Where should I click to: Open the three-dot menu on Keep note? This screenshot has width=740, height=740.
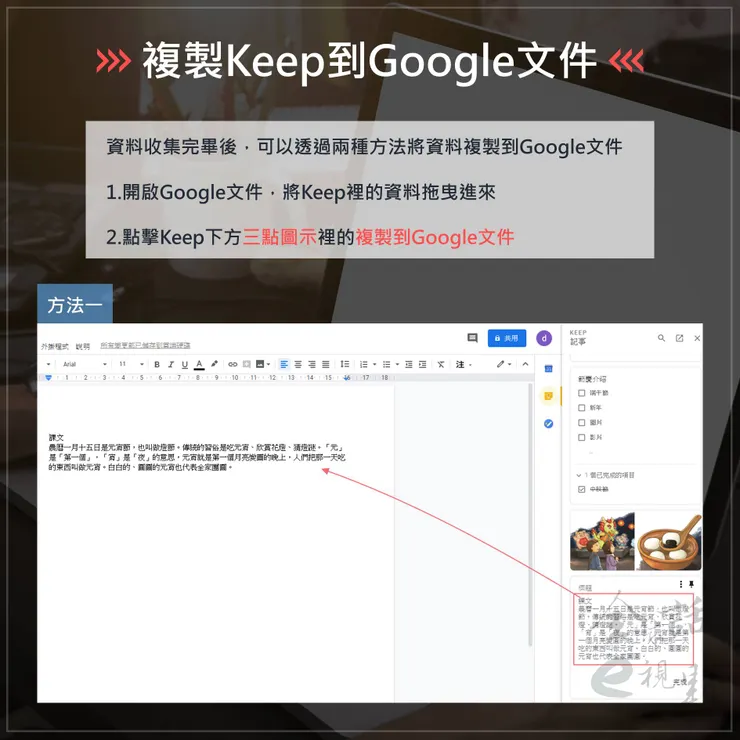681,584
